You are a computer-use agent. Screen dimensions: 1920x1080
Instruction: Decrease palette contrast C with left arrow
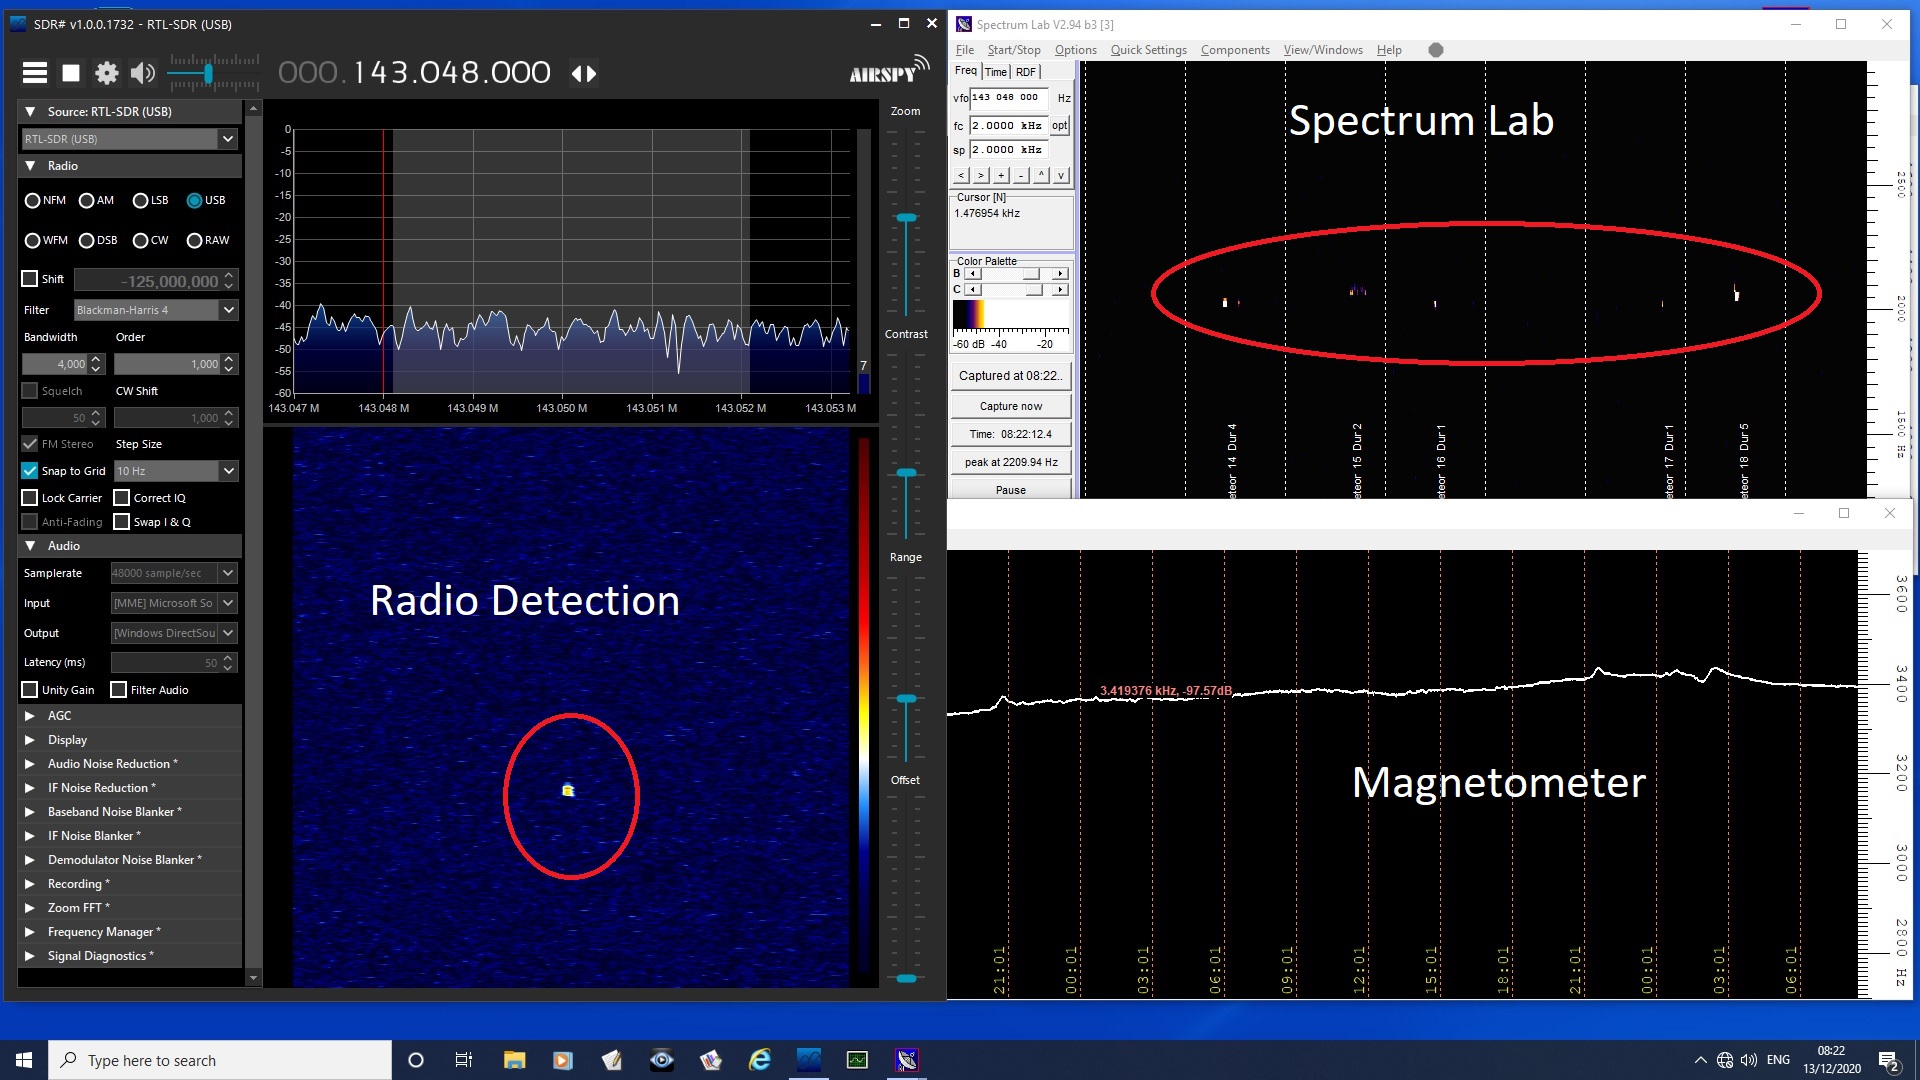[x=973, y=290]
